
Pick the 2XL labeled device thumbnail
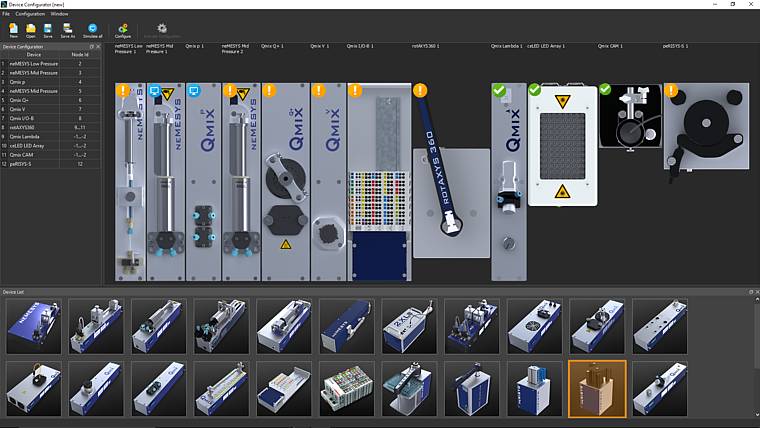(x=410, y=326)
